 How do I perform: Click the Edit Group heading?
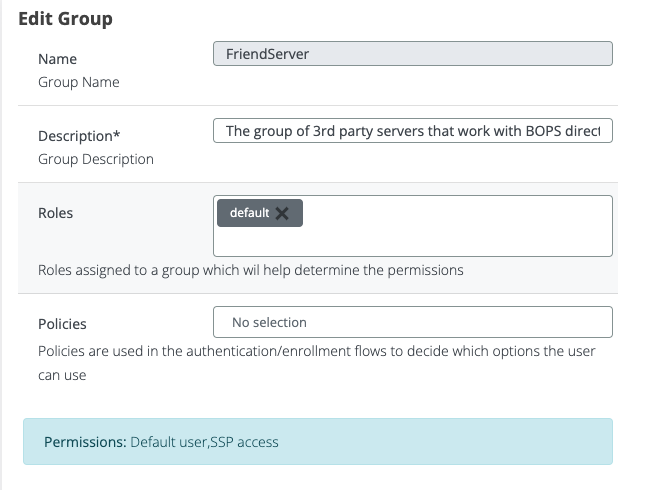point(66,19)
